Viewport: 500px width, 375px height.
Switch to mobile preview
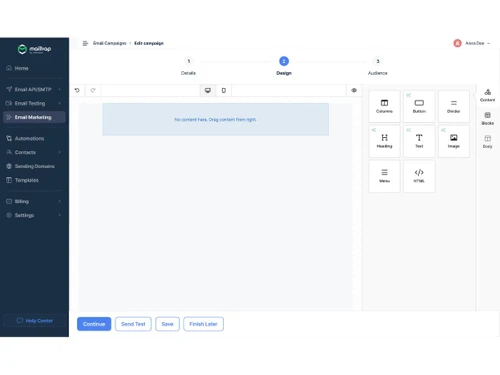point(224,90)
